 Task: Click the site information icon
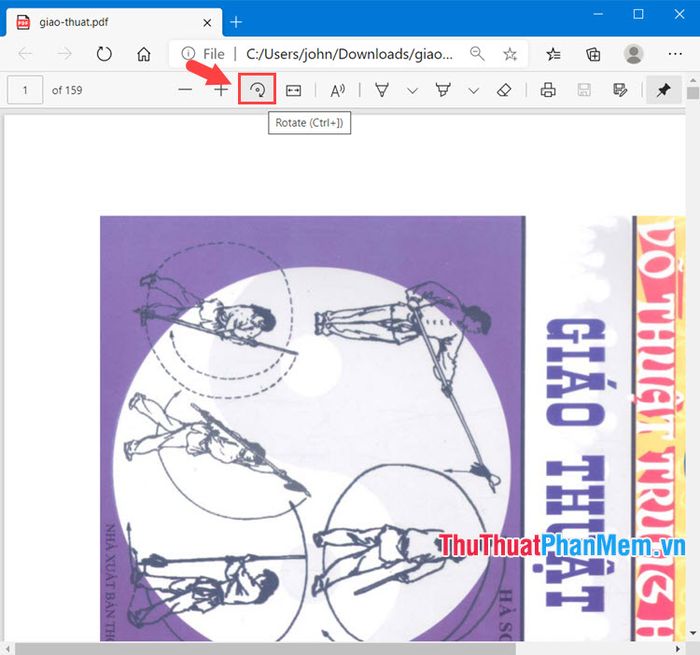pyautogui.click(x=188, y=54)
